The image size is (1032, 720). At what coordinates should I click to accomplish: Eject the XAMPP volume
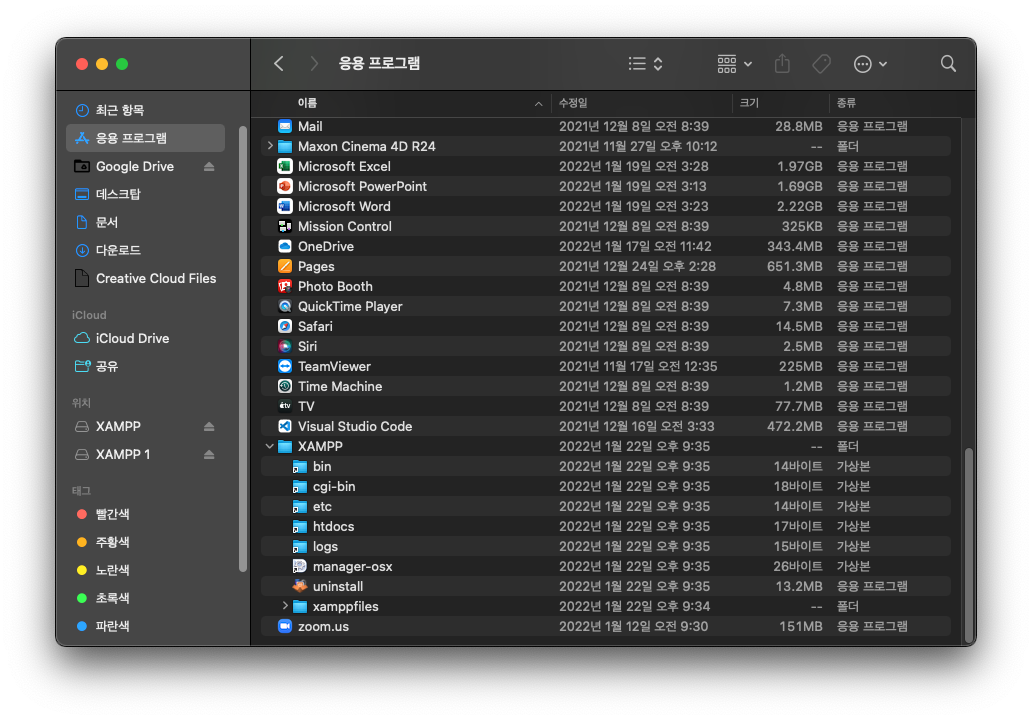pos(209,426)
